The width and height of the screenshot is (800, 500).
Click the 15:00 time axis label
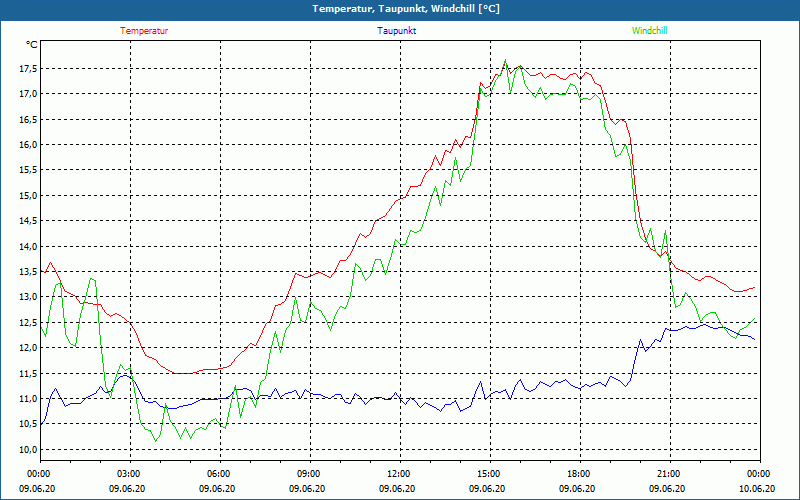pyautogui.click(x=490, y=474)
